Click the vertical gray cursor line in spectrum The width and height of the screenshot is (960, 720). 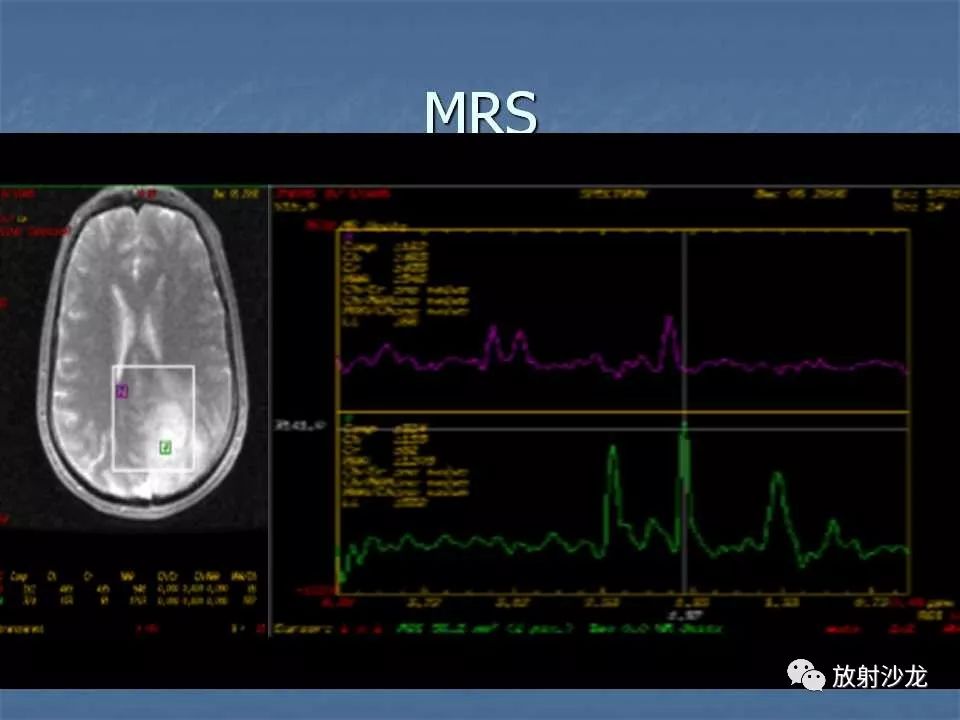pyautogui.click(x=684, y=410)
